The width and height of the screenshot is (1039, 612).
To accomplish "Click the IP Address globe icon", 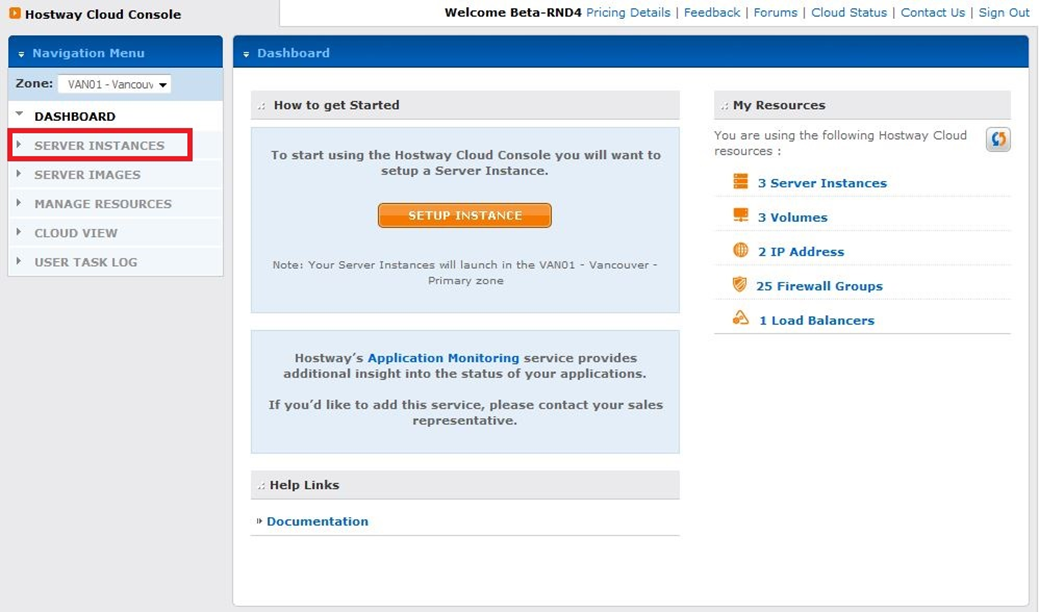I will [740, 250].
